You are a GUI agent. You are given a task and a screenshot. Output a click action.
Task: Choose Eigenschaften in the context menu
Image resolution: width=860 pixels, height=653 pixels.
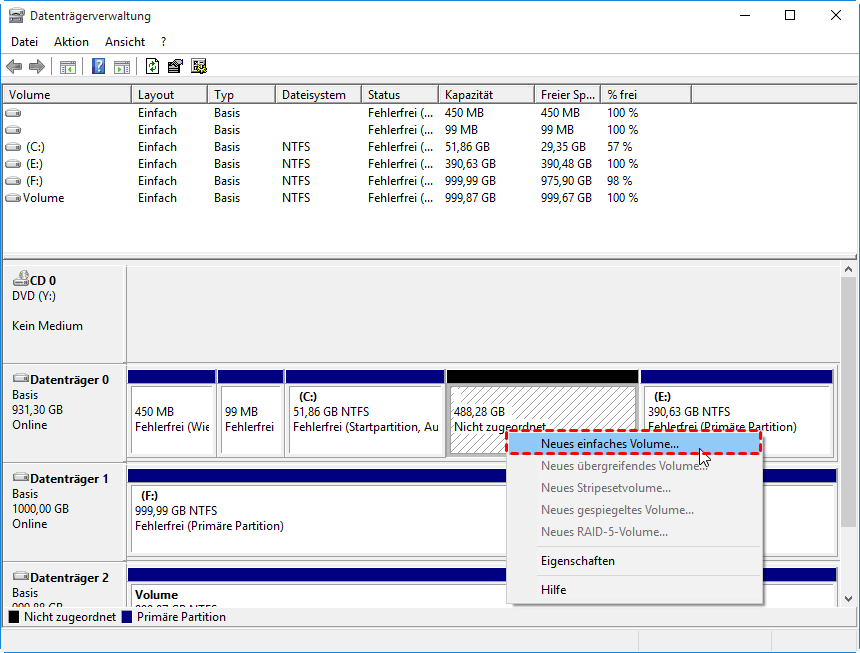pos(633,561)
